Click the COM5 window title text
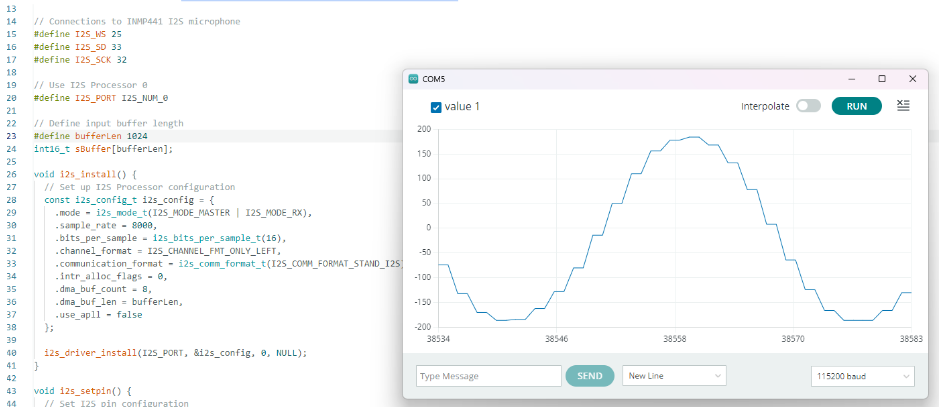The image size is (939, 407). [x=434, y=79]
